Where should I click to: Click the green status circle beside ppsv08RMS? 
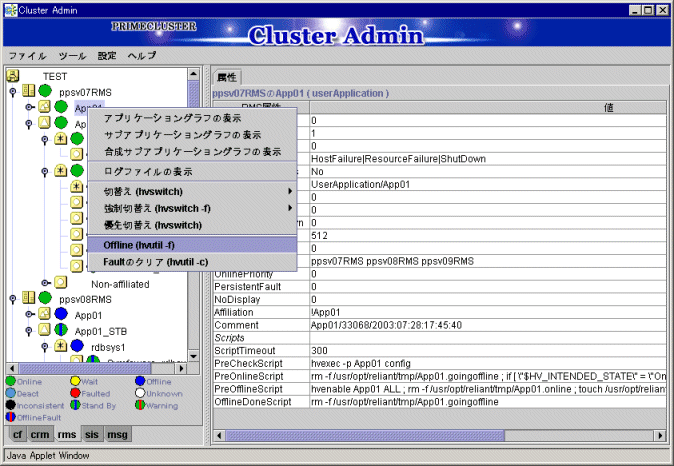[45, 297]
